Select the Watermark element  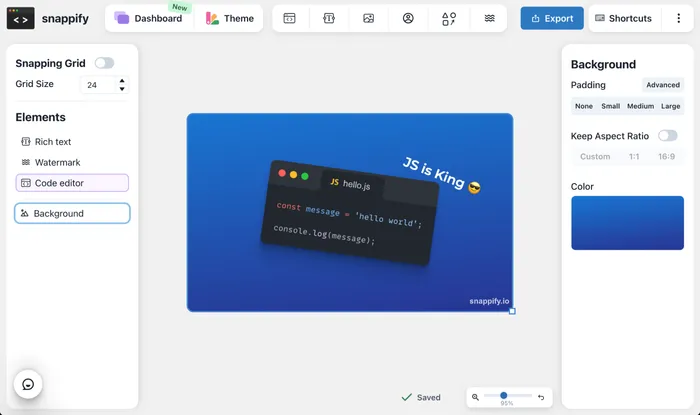(72, 162)
